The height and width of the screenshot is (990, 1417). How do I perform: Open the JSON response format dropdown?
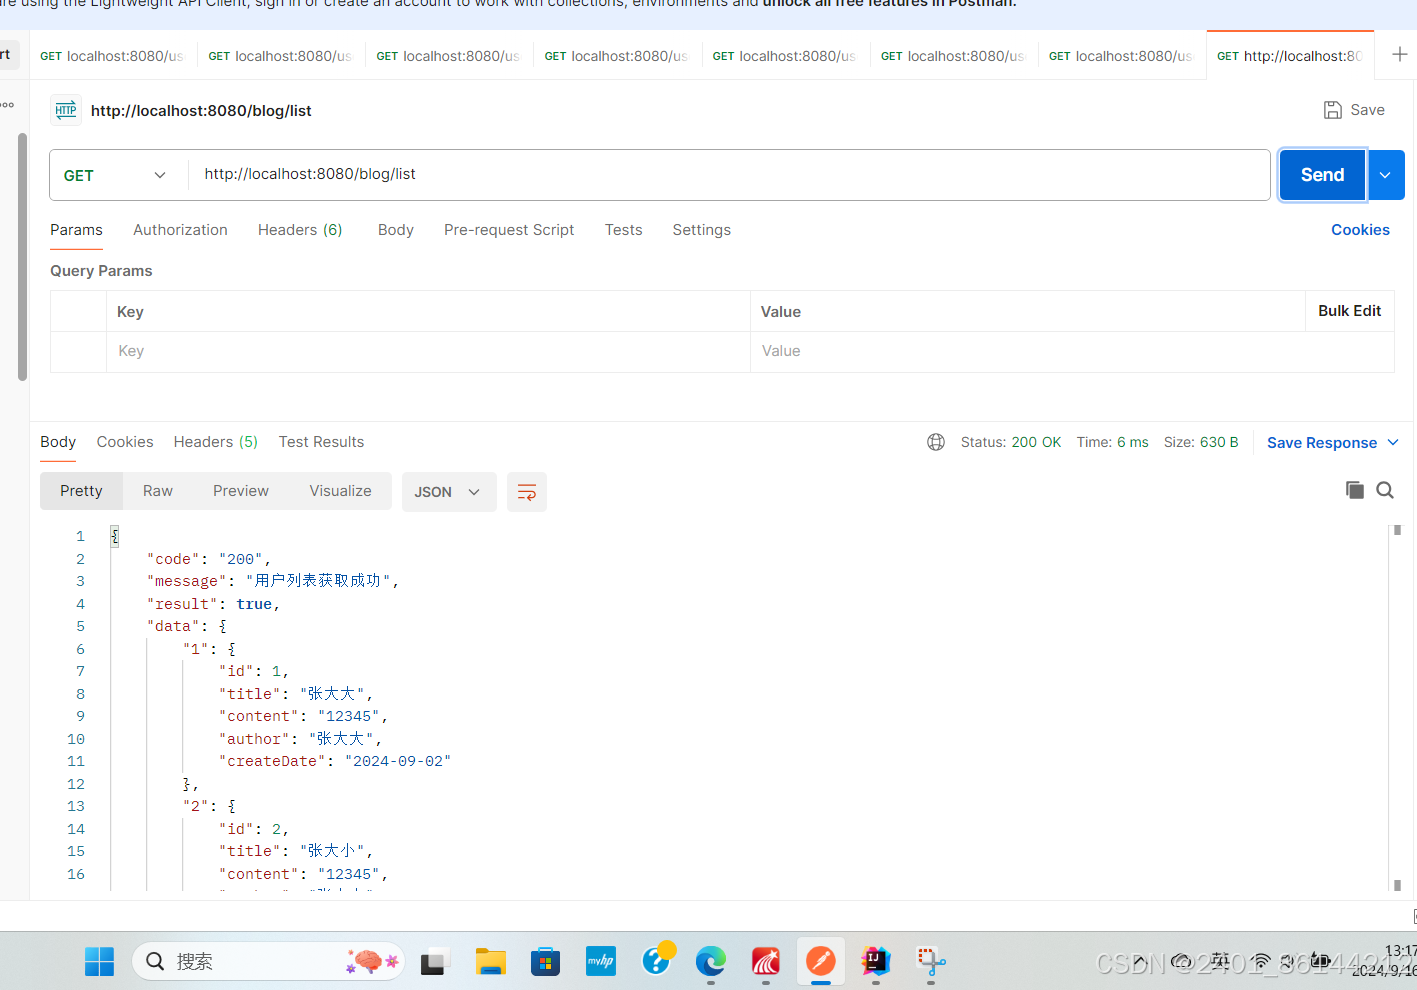pos(448,491)
